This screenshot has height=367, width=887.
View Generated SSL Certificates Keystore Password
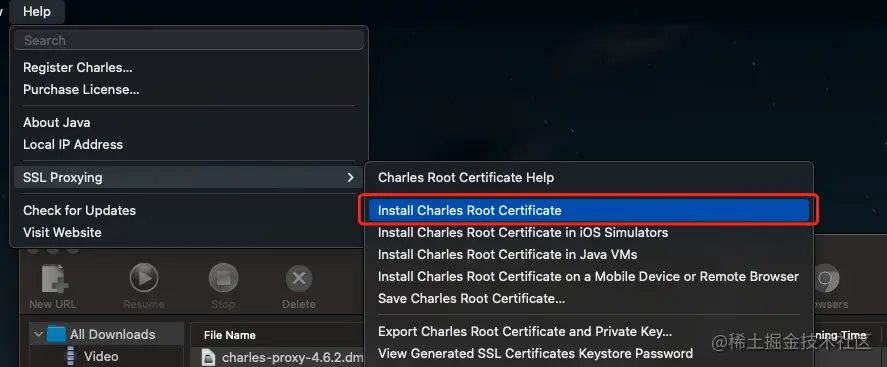(589, 353)
